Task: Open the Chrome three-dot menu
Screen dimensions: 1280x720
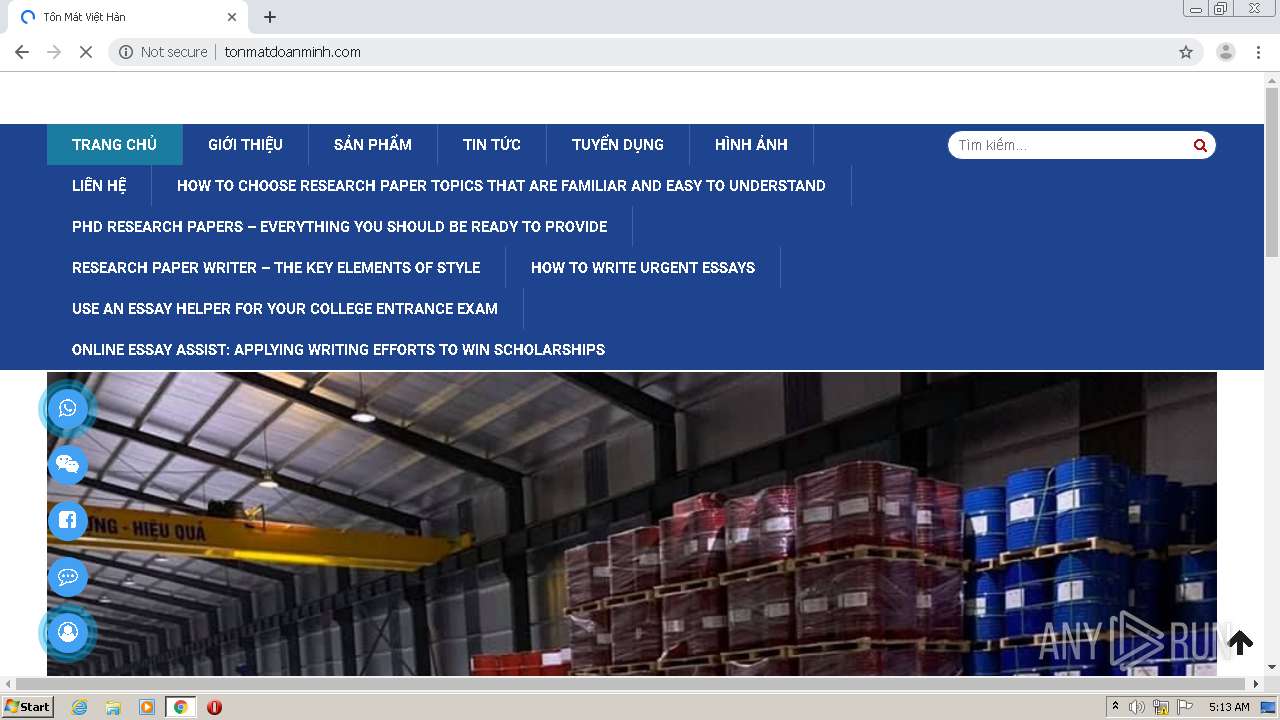Action: click(1258, 52)
